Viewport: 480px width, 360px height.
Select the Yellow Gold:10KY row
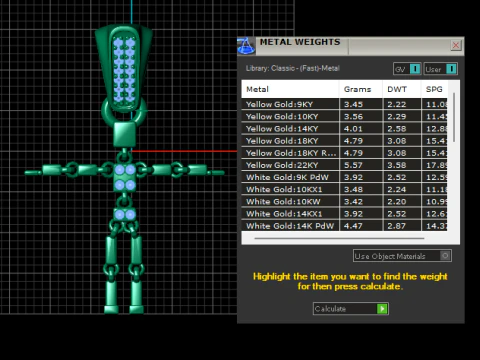[344, 116]
